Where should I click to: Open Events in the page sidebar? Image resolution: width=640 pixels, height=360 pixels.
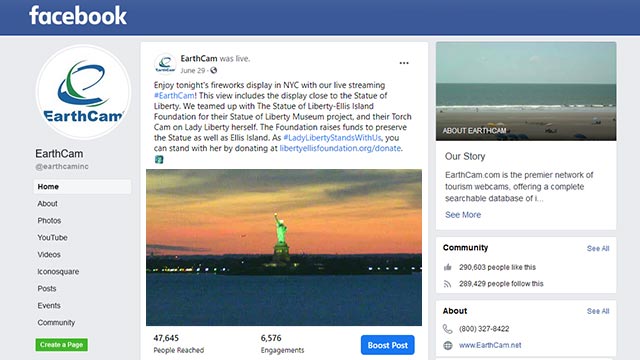click(x=49, y=305)
